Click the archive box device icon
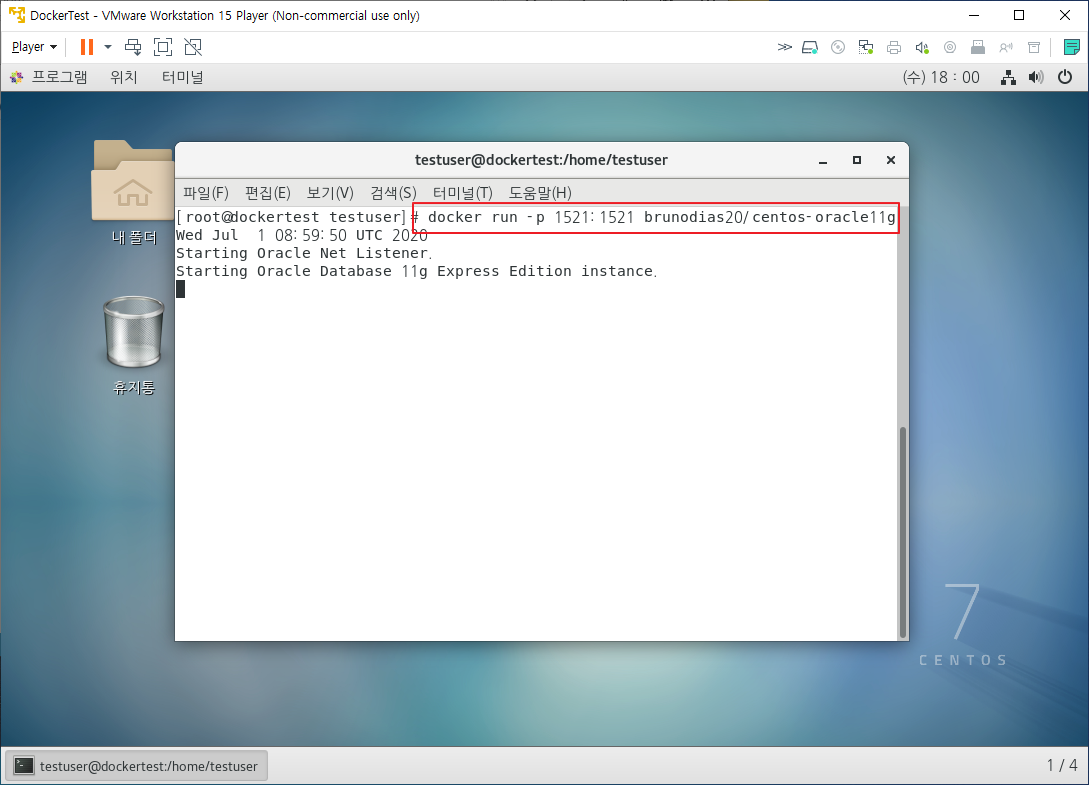 1034,47
